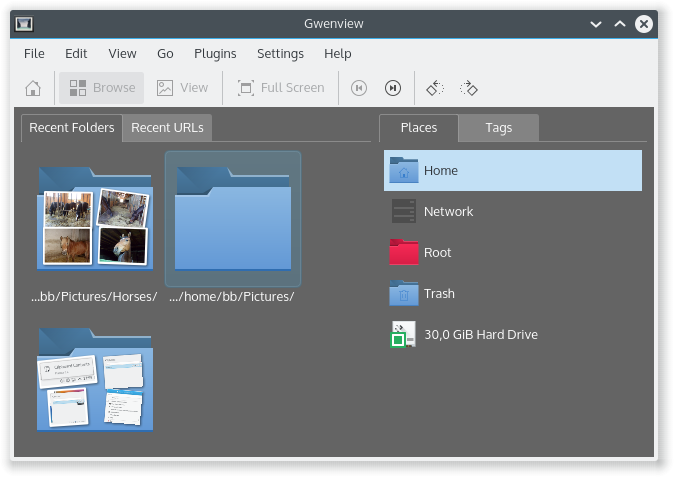The height and width of the screenshot is (477, 674).
Task: Enter Full Screen mode
Action: pos(281,88)
